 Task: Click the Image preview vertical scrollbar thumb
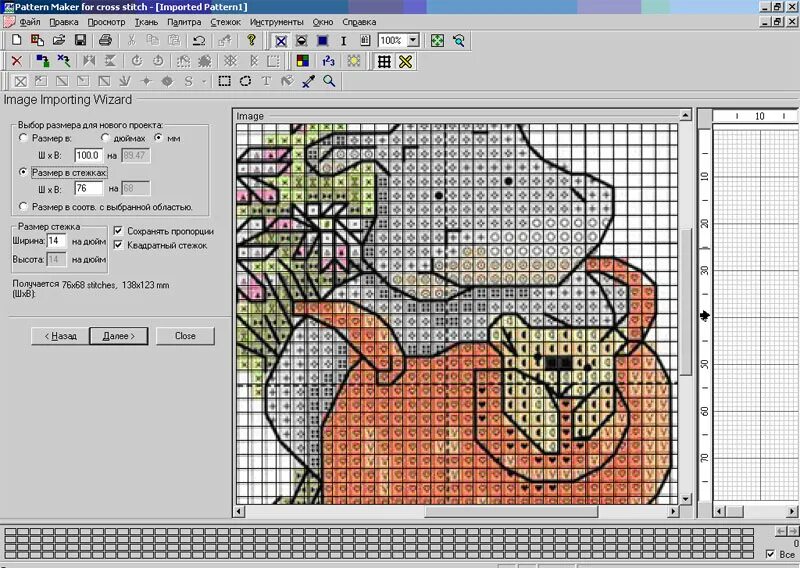pos(686,301)
